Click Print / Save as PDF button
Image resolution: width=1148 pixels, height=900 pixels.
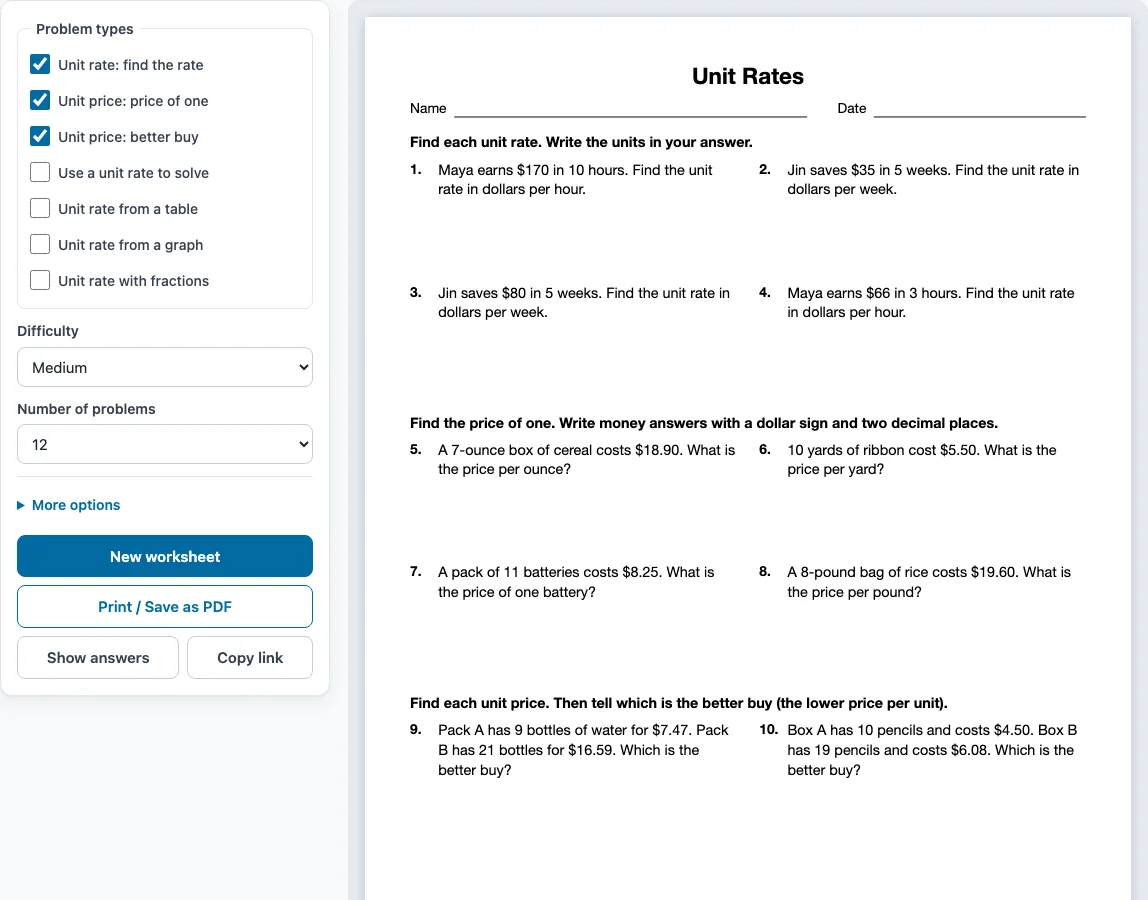point(165,606)
